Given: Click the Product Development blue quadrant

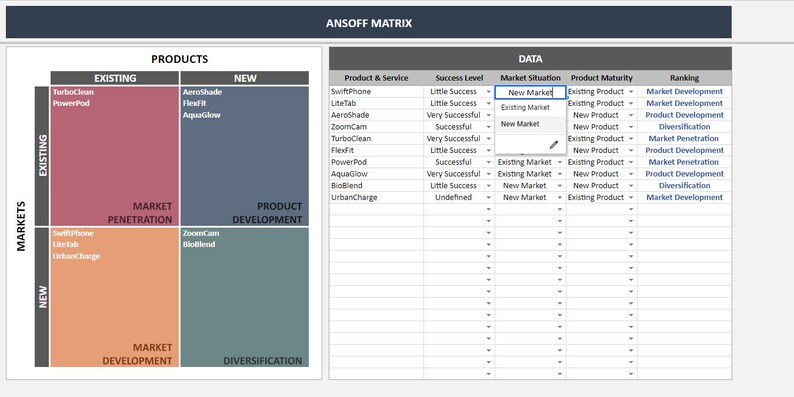Looking at the screenshot, I should (x=245, y=156).
